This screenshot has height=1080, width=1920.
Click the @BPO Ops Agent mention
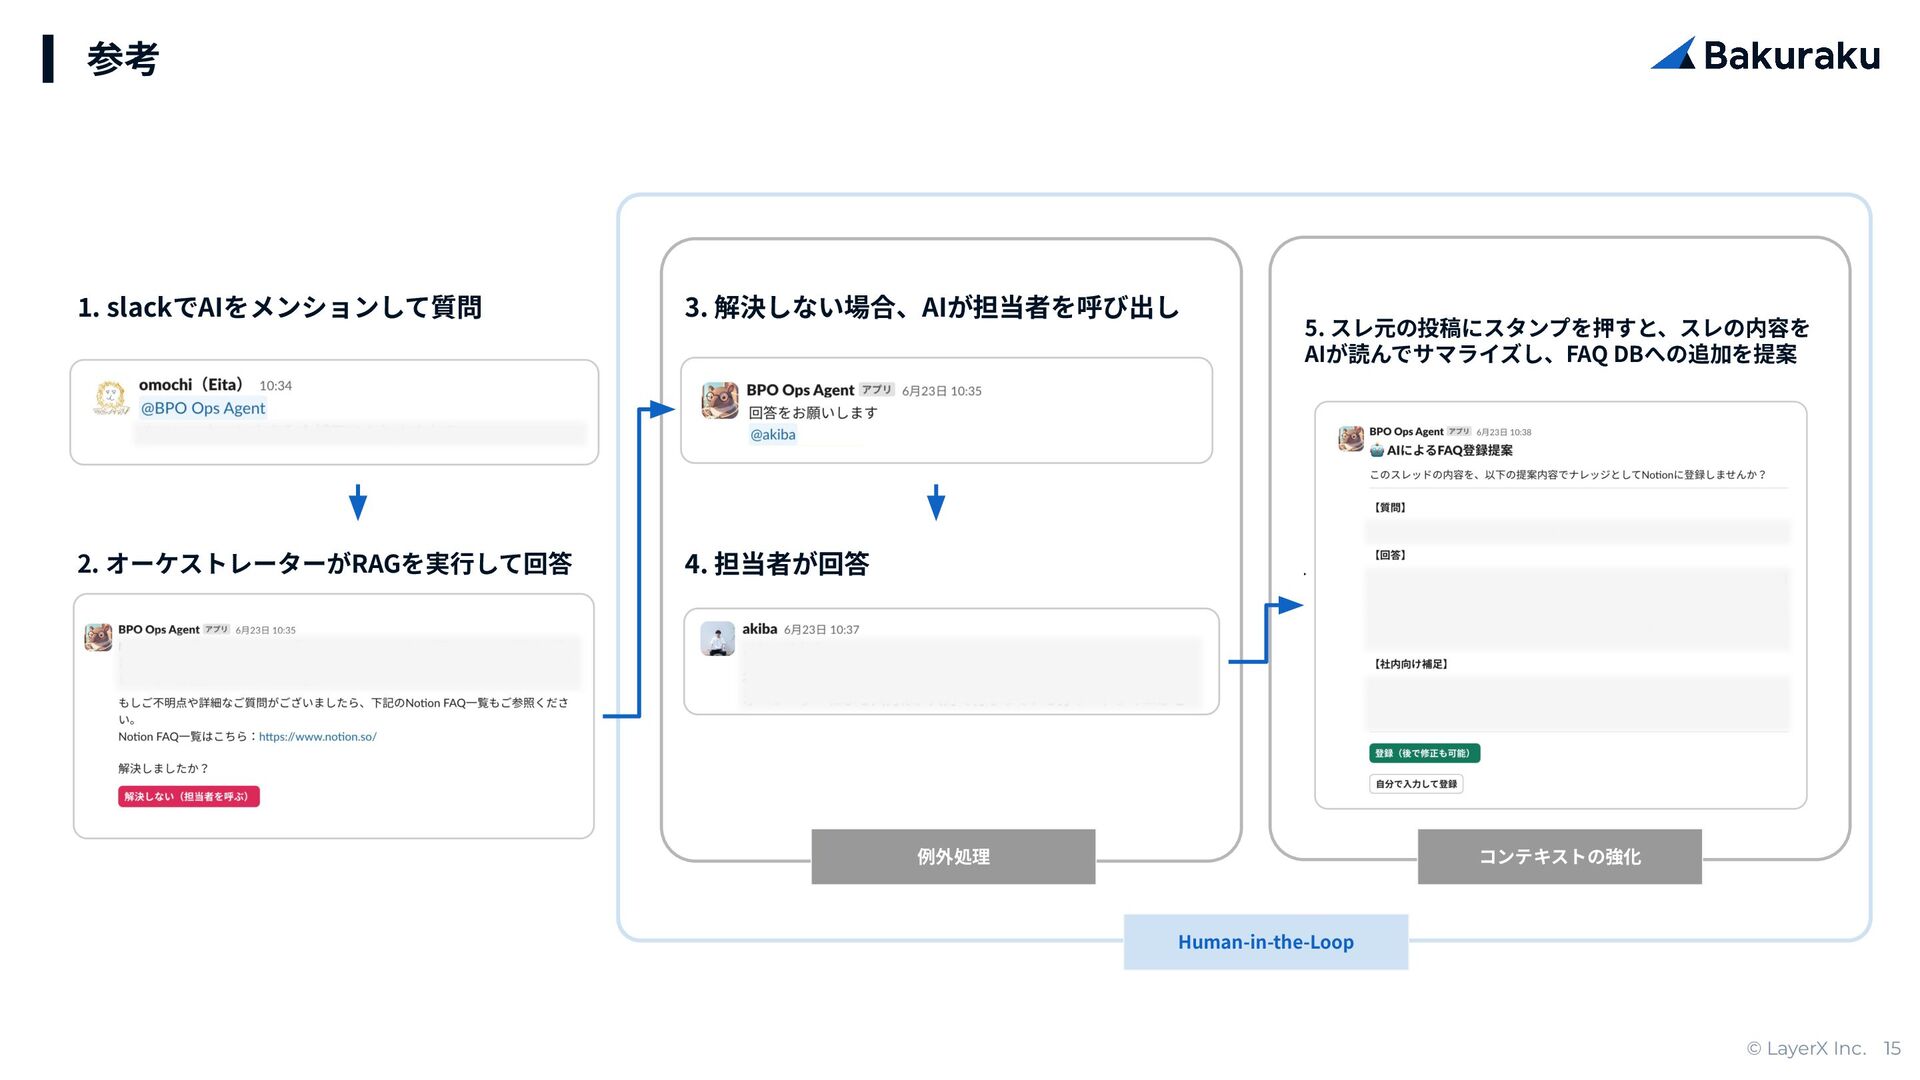coord(203,408)
